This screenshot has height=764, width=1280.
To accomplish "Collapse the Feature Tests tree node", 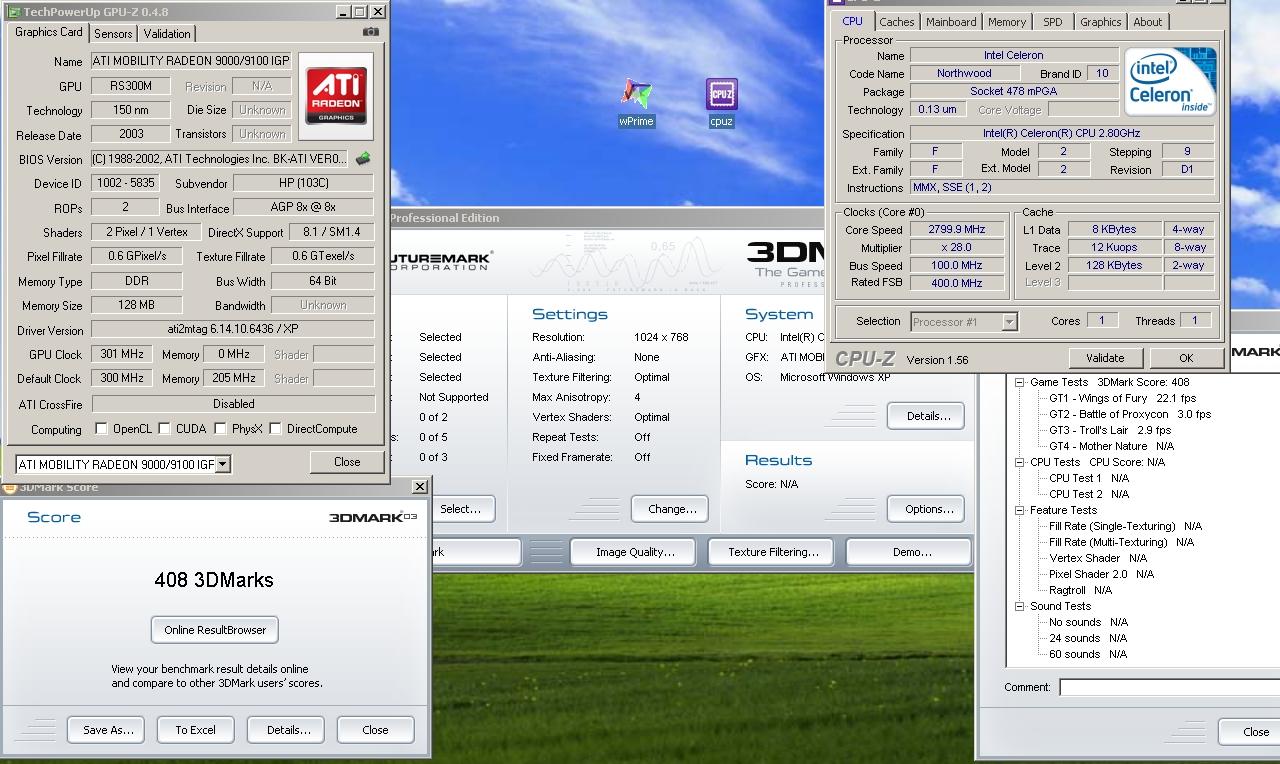I will (1020, 510).
